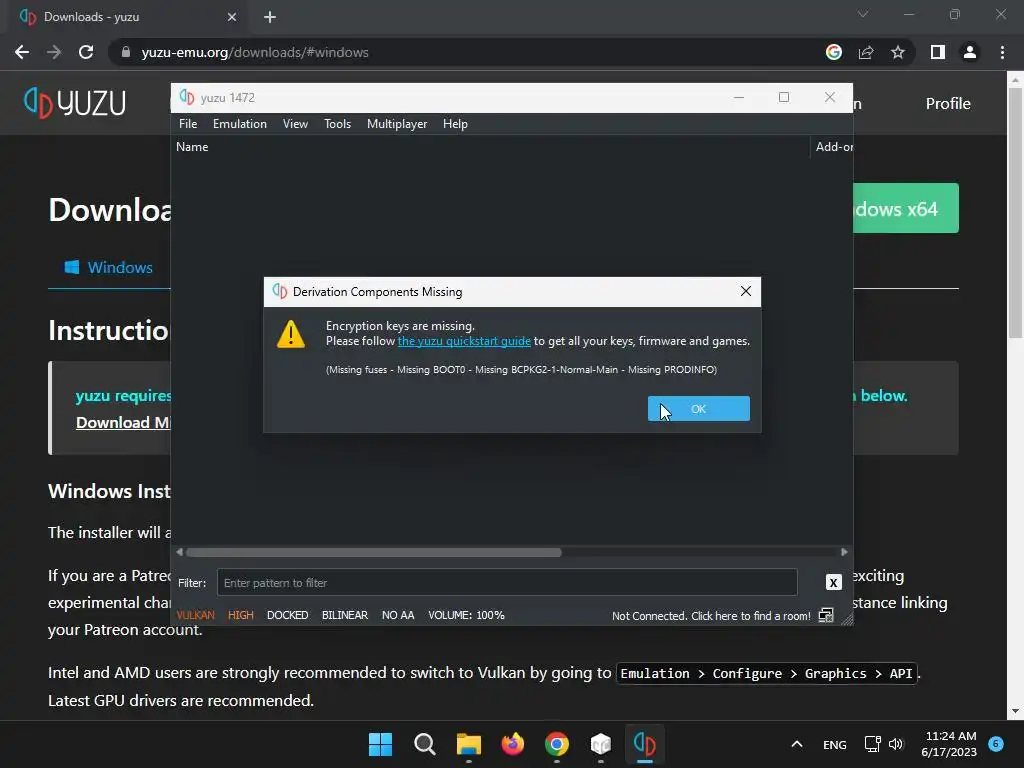Viewport: 1024px width, 768px height.
Task: Reload the yuzu downloads page
Action: [x=86, y=52]
